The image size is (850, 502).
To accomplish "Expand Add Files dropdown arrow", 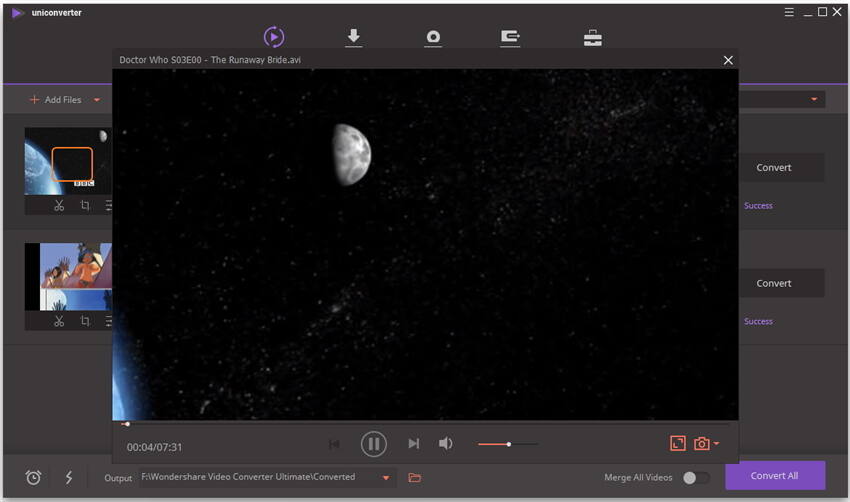I will click(97, 100).
